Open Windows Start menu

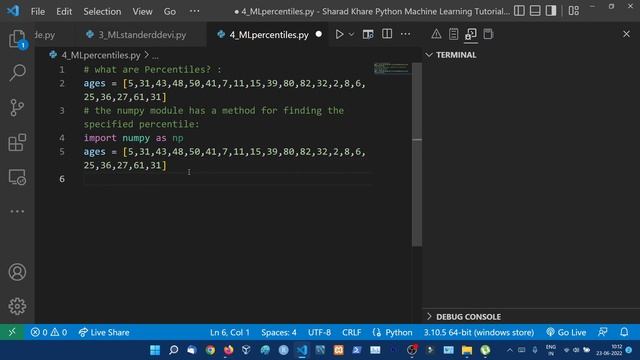[x=155, y=350]
